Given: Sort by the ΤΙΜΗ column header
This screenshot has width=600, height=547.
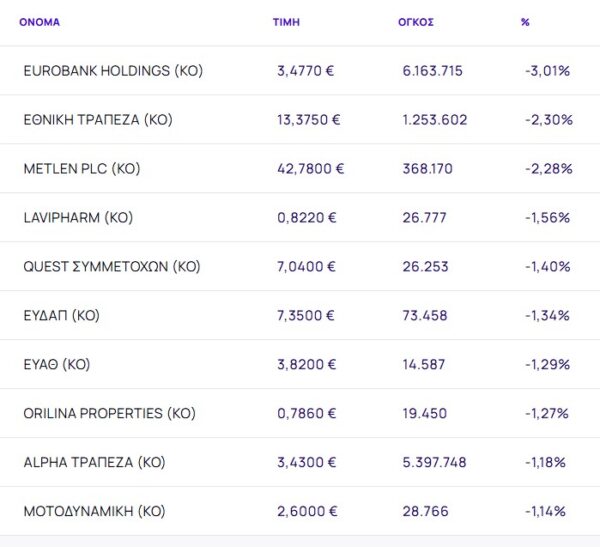Looking at the screenshot, I should [286, 21].
